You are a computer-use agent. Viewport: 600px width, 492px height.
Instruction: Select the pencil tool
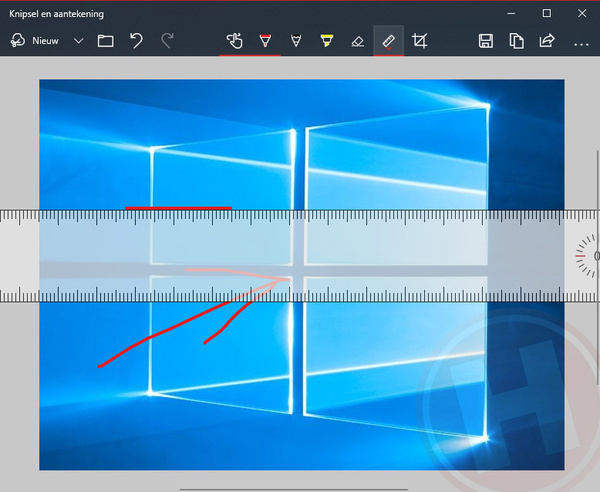[x=296, y=41]
